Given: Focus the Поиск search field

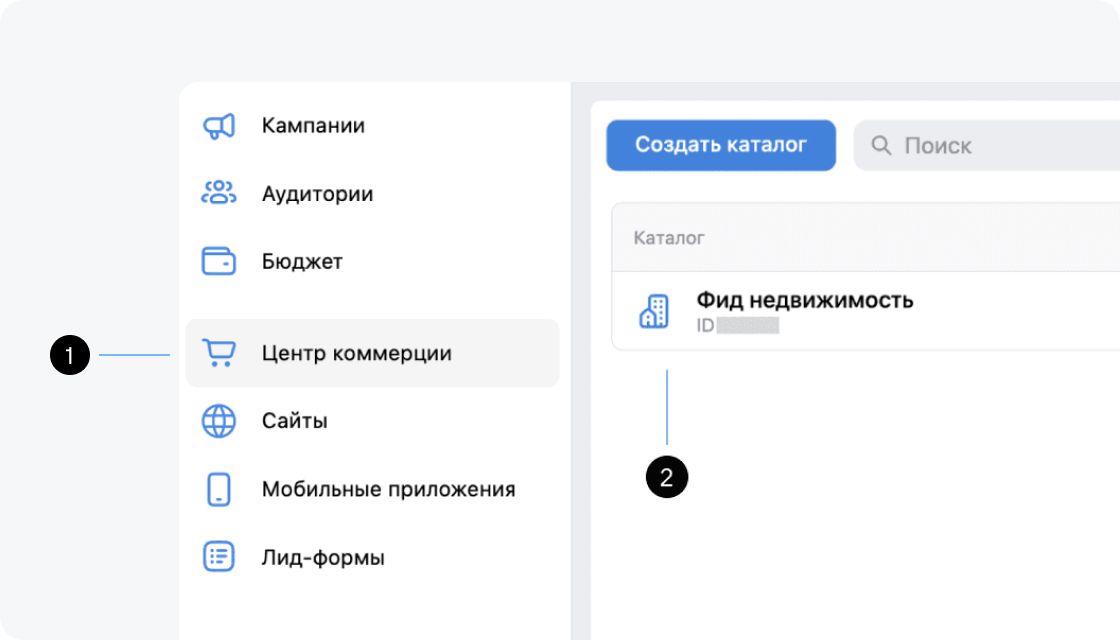Looking at the screenshot, I should coord(987,146).
